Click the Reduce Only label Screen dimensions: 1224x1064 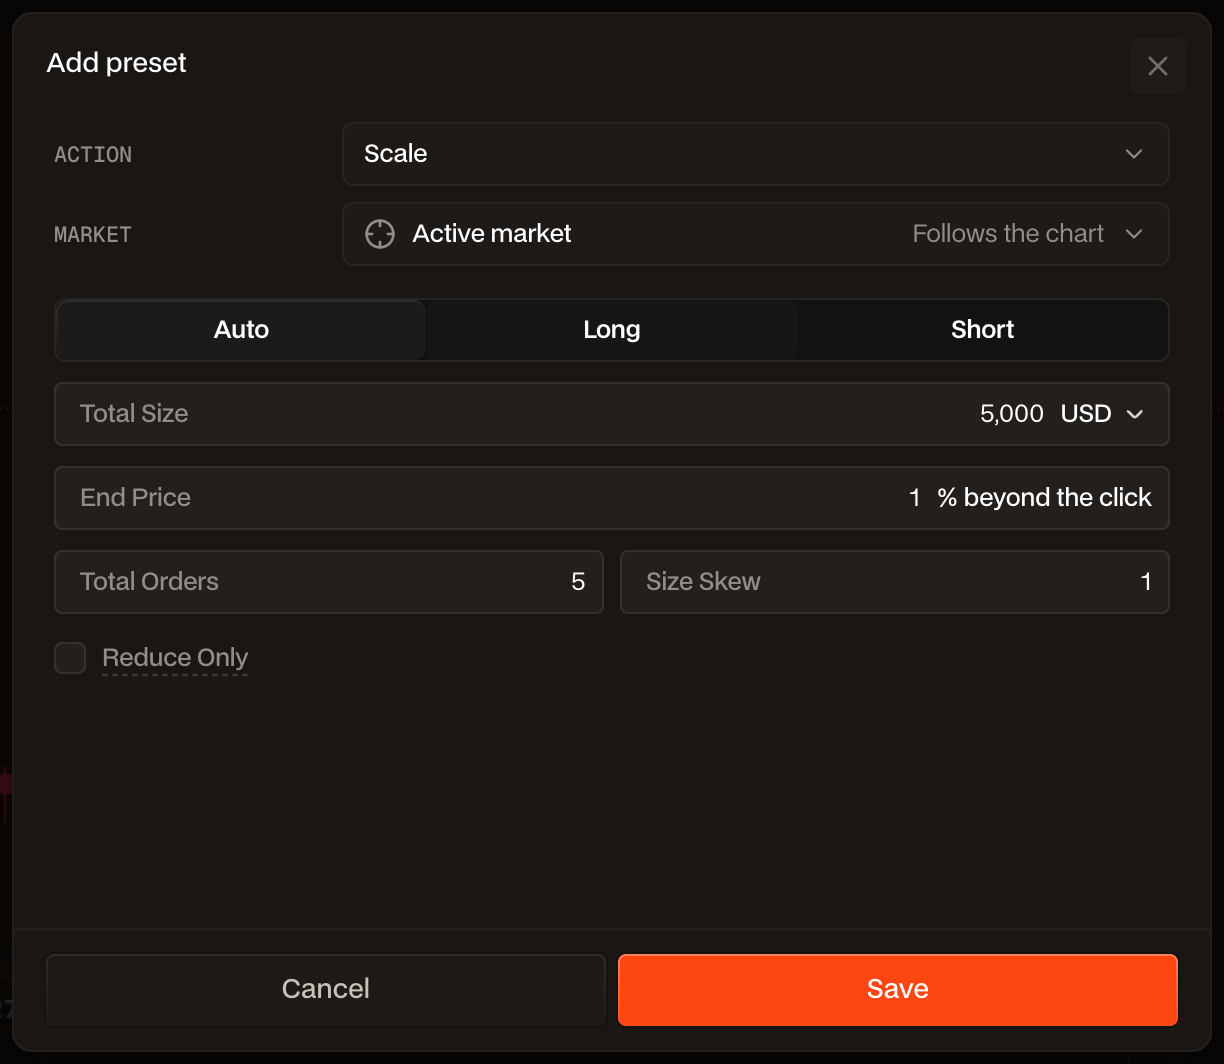click(x=175, y=658)
